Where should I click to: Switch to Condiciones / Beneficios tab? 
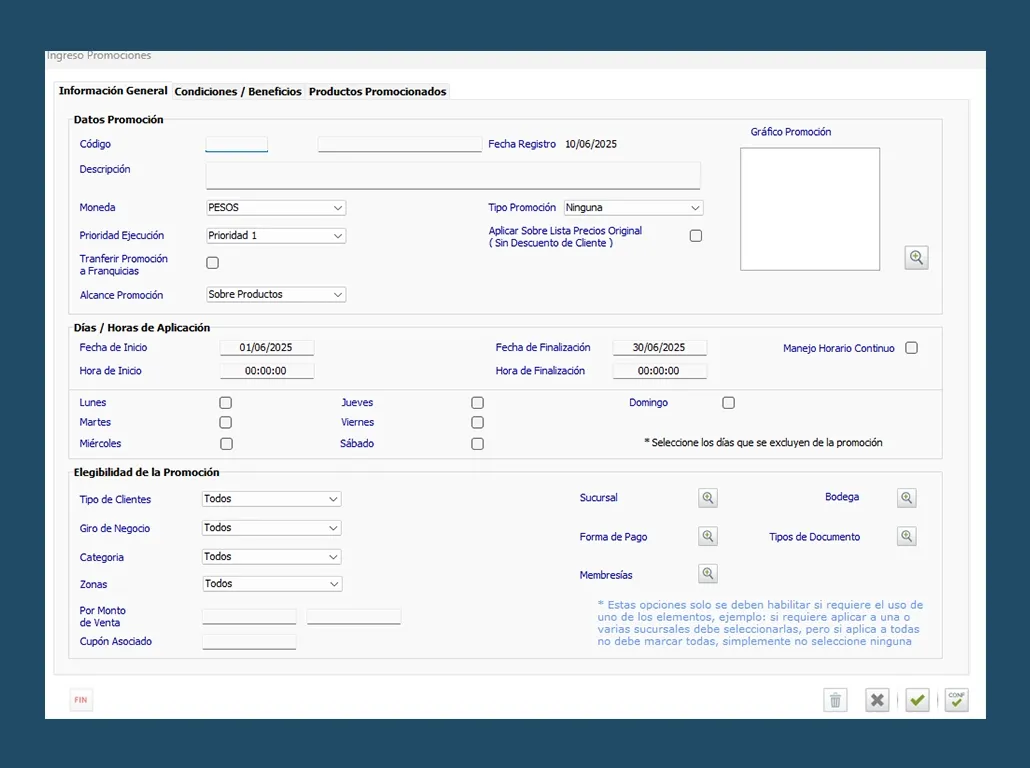[x=238, y=92]
